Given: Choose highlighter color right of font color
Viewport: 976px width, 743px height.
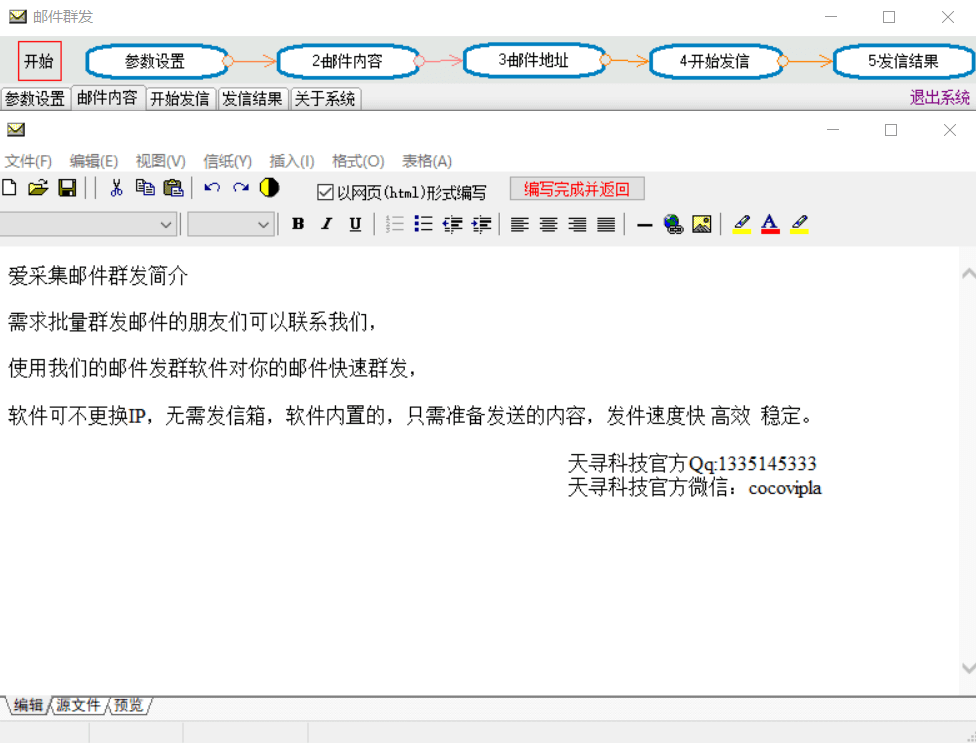Looking at the screenshot, I should [x=799, y=223].
